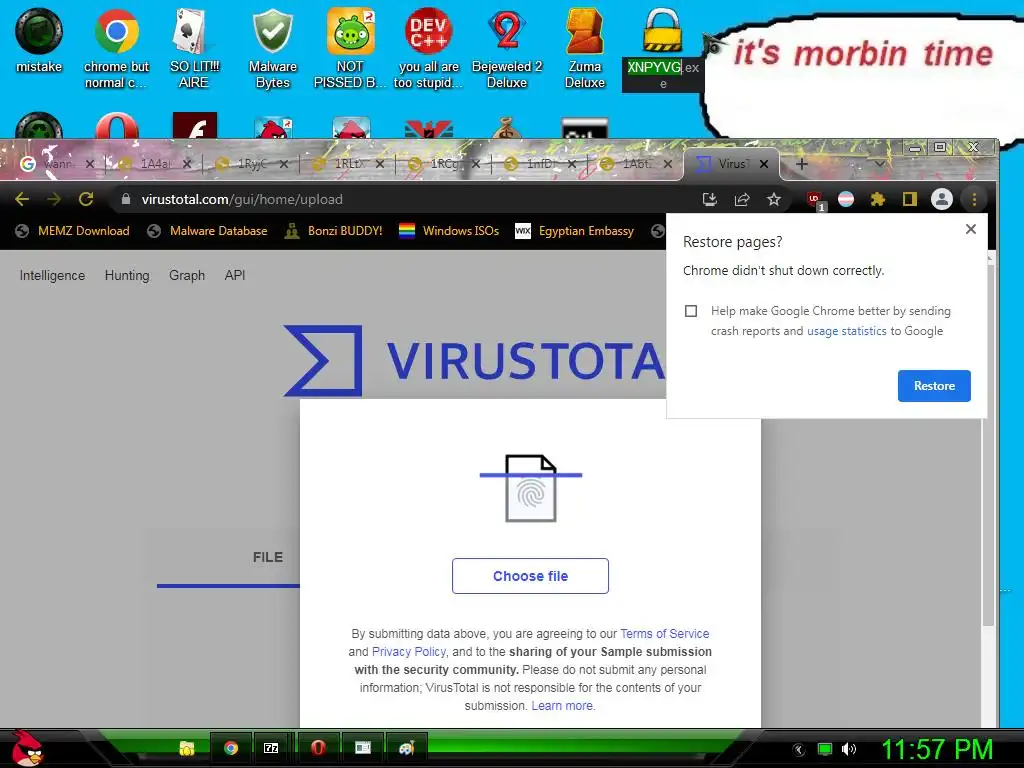The image size is (1024, 768).
Task: Click the Chrome taskbar icon
Action: pos(231,748)
